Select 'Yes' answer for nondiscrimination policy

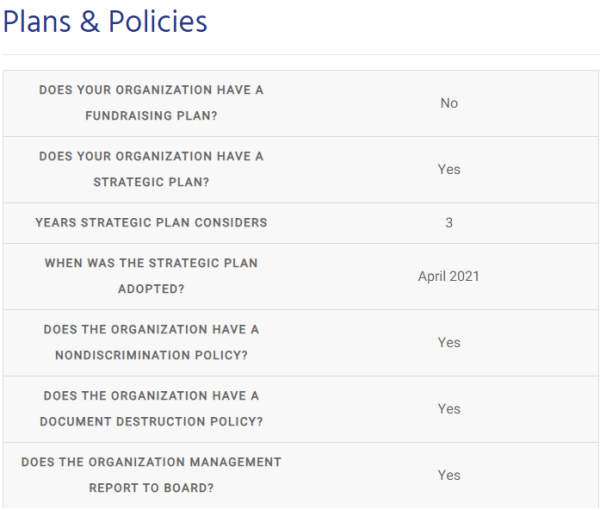pos(448,342)
